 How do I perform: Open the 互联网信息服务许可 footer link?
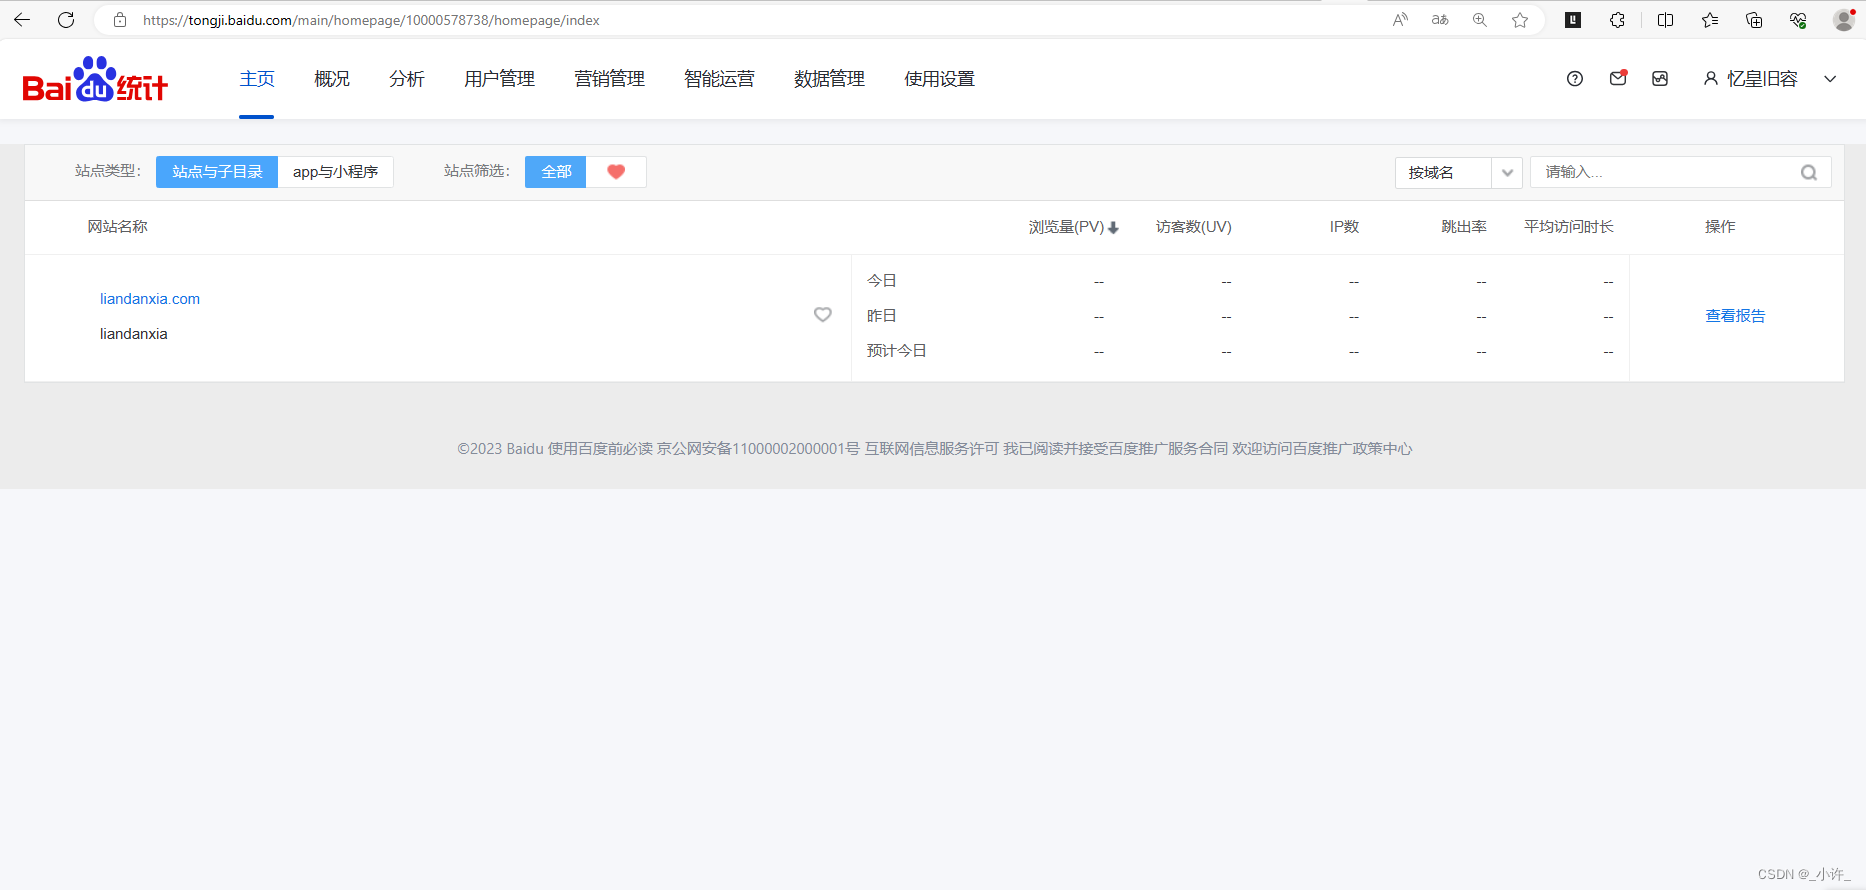932,449
